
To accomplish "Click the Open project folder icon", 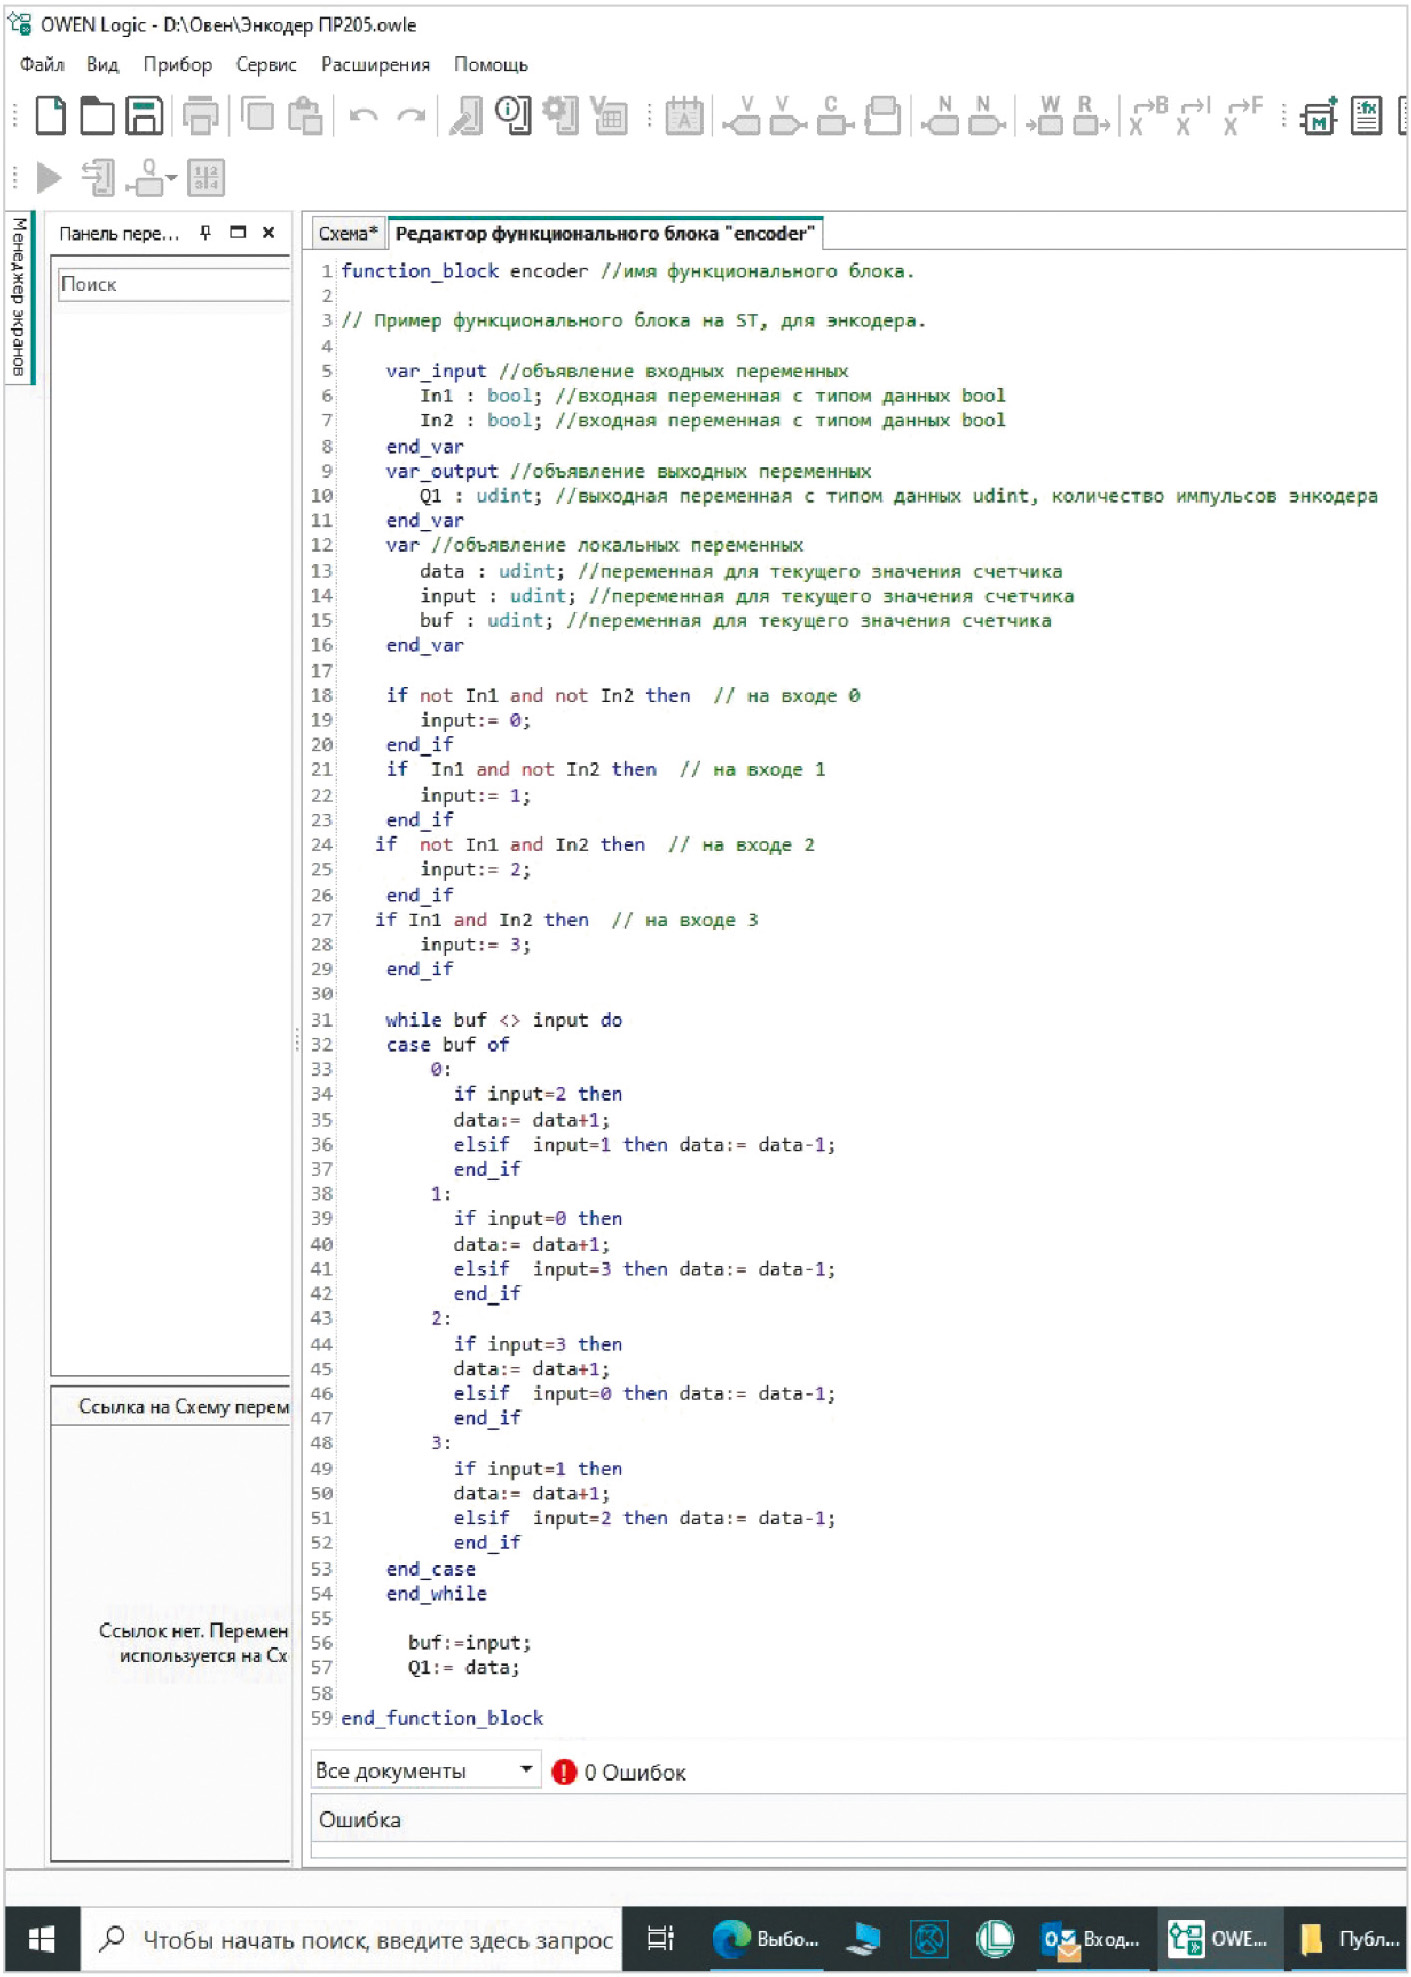I will [x=97, y=116].
